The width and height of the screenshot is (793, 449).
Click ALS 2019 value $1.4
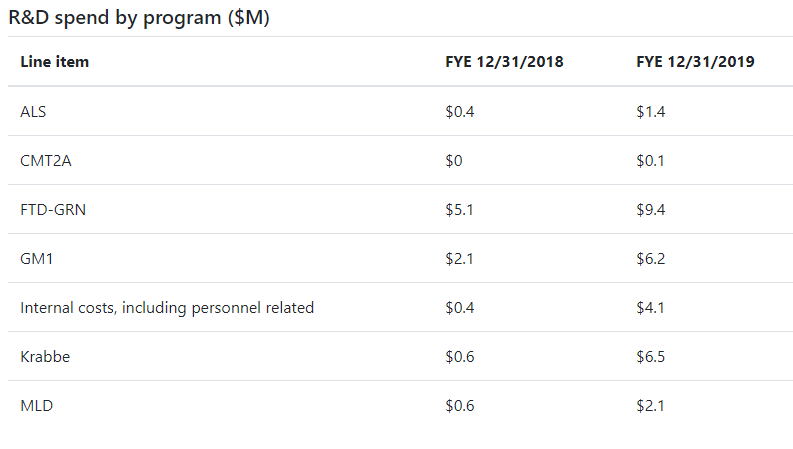[x=651, y=111]
